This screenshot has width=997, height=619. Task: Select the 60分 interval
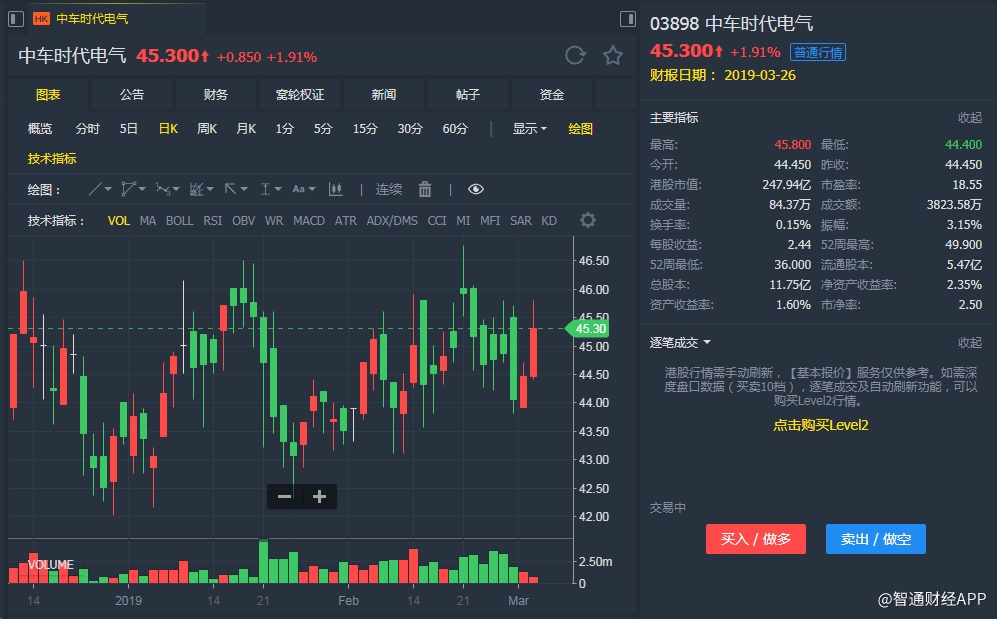[455, 128]
